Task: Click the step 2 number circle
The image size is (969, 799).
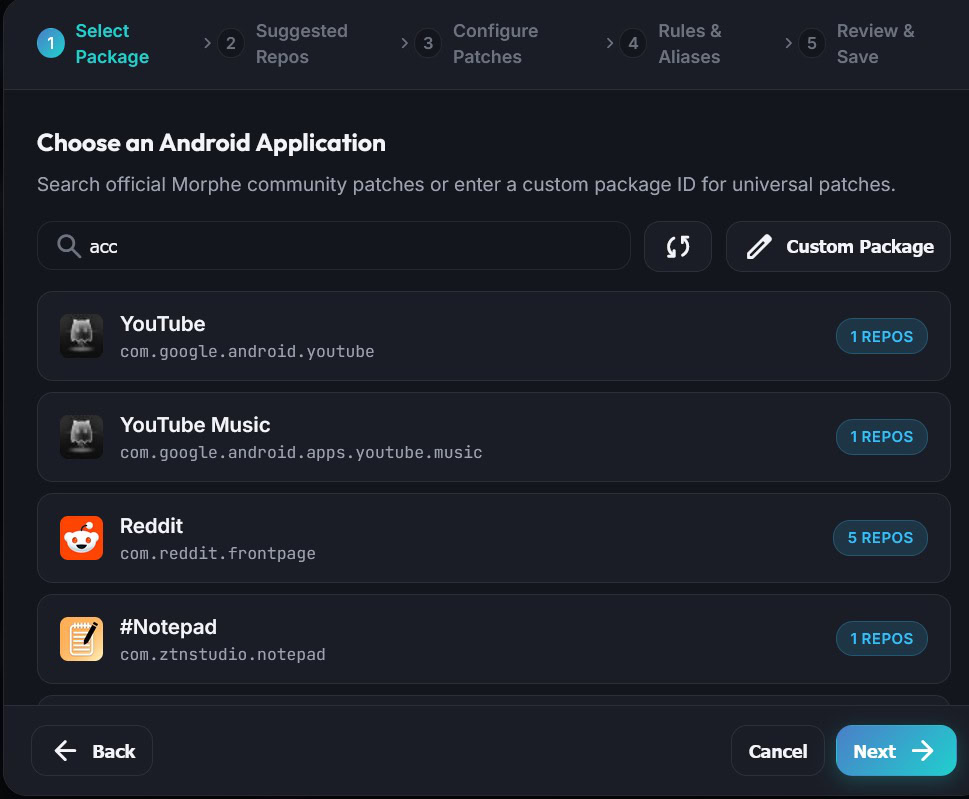Action: pos(231,43)
